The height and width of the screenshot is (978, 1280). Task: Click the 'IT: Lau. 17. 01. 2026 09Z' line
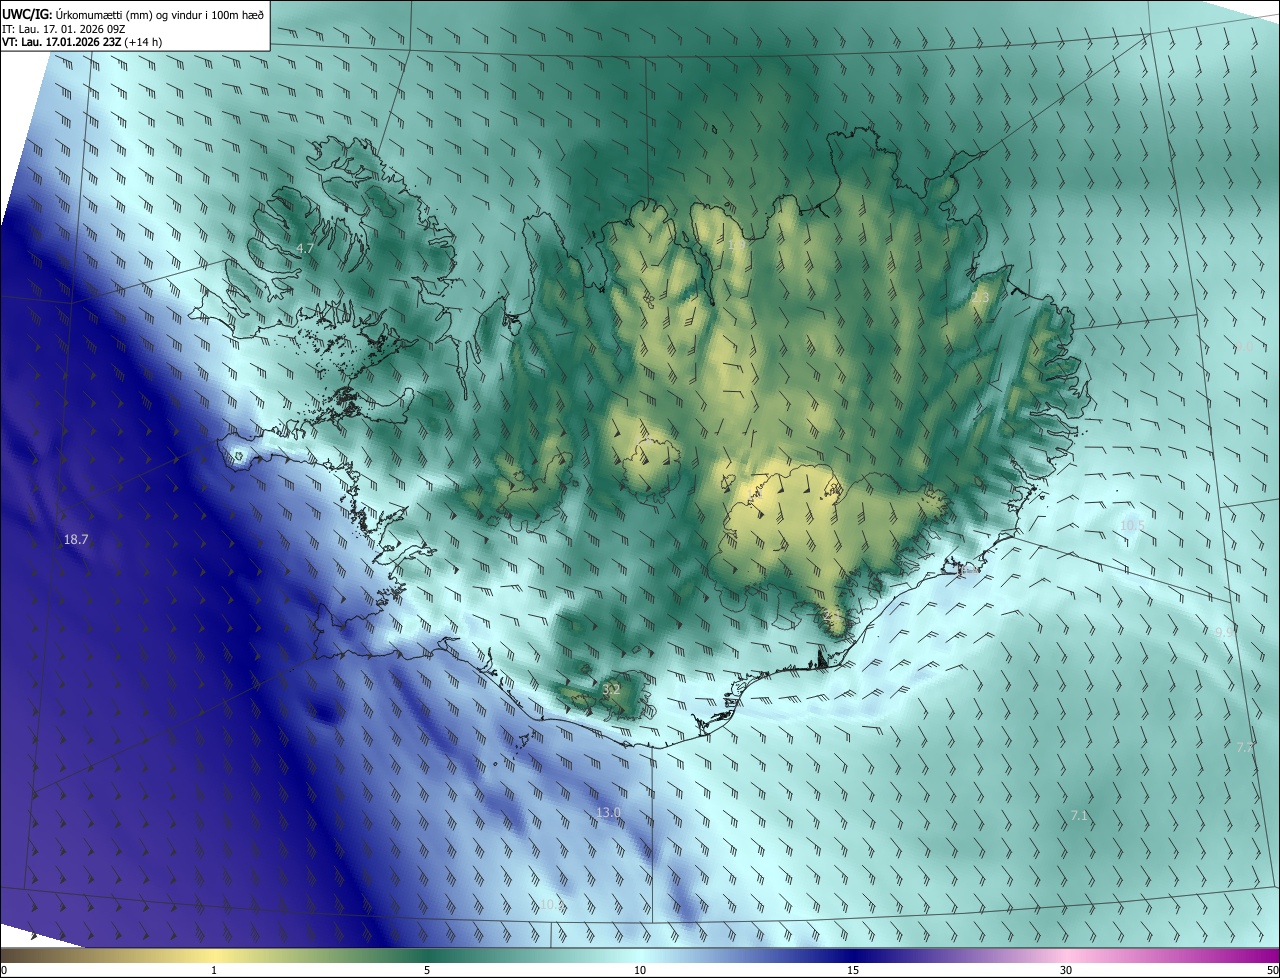(63, 28)
